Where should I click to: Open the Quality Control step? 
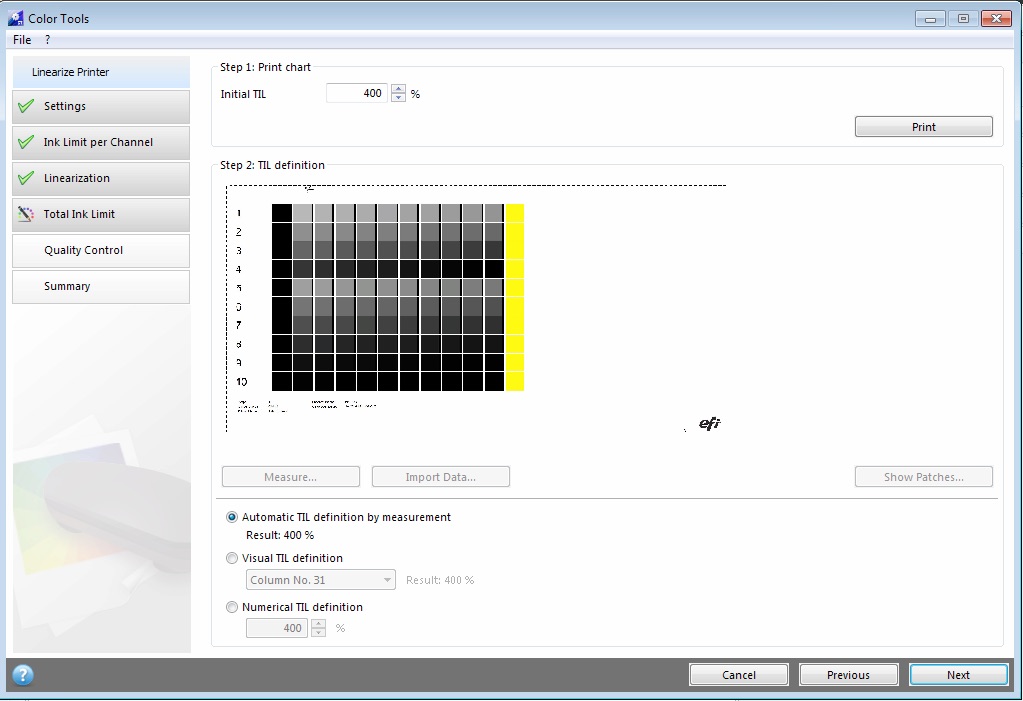[x=101, y=250]
